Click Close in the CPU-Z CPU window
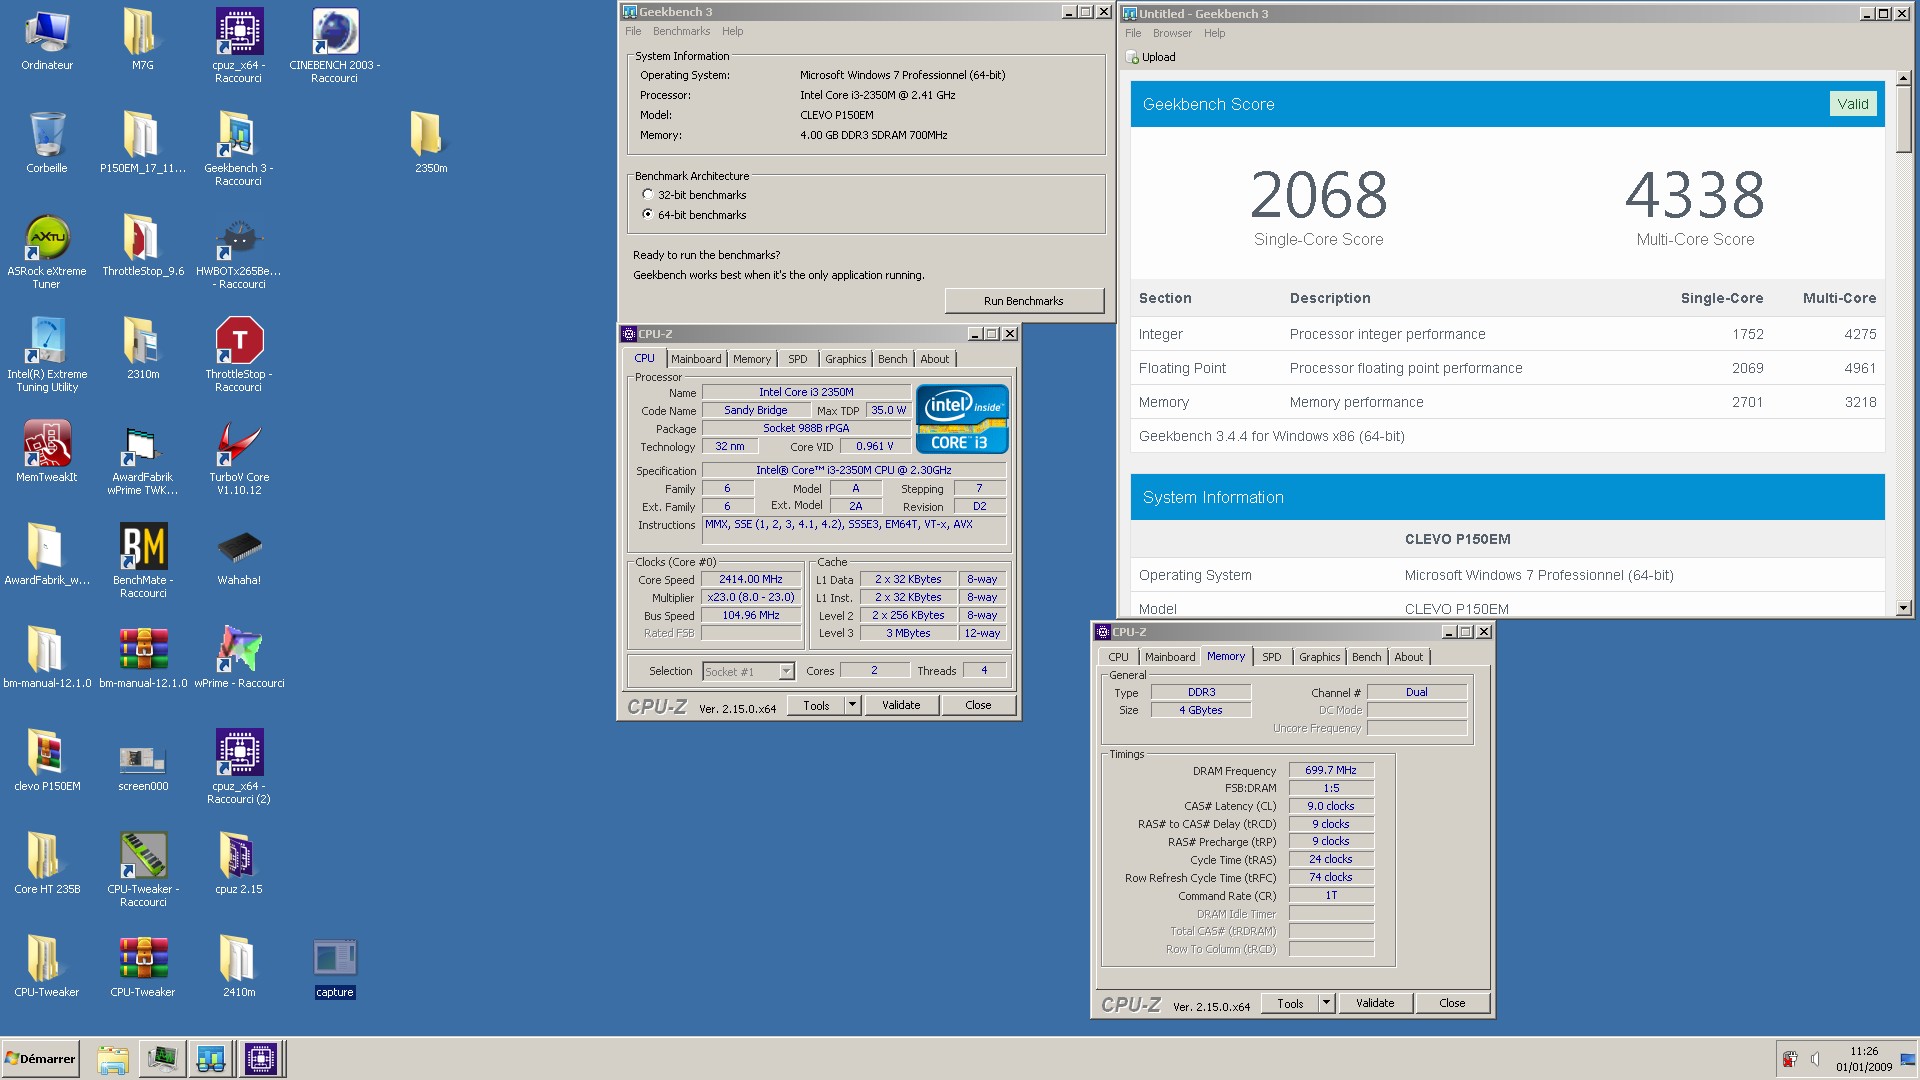Viewport: 1920px width, 1080px height. point(978,705)
